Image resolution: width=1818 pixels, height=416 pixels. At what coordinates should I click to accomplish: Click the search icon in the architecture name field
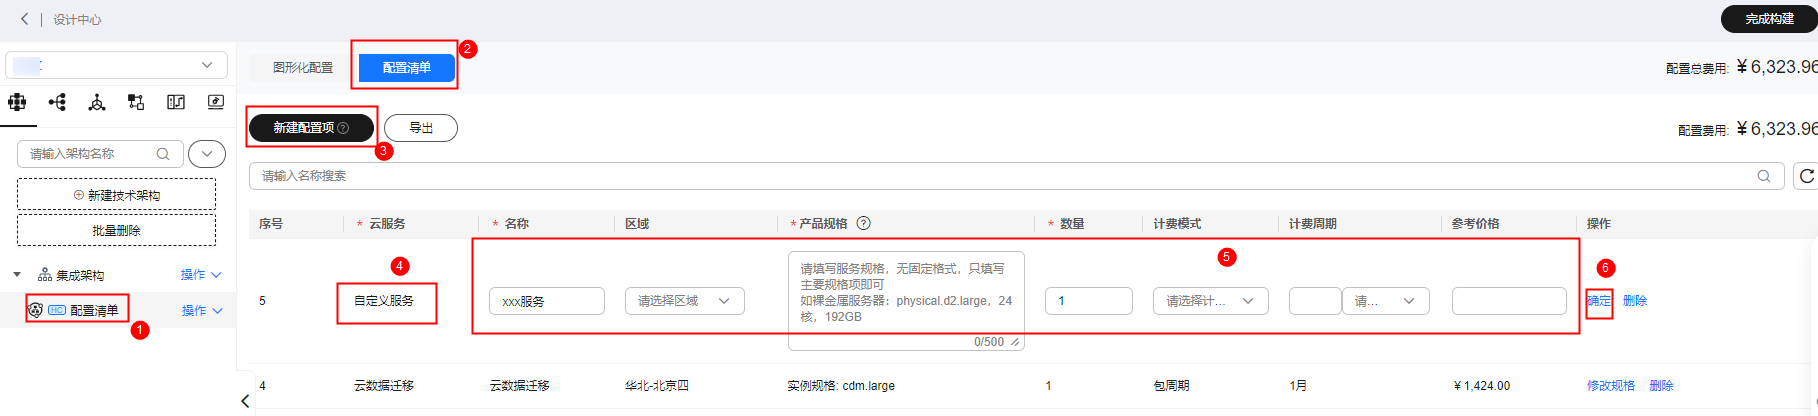coord(163,154)
